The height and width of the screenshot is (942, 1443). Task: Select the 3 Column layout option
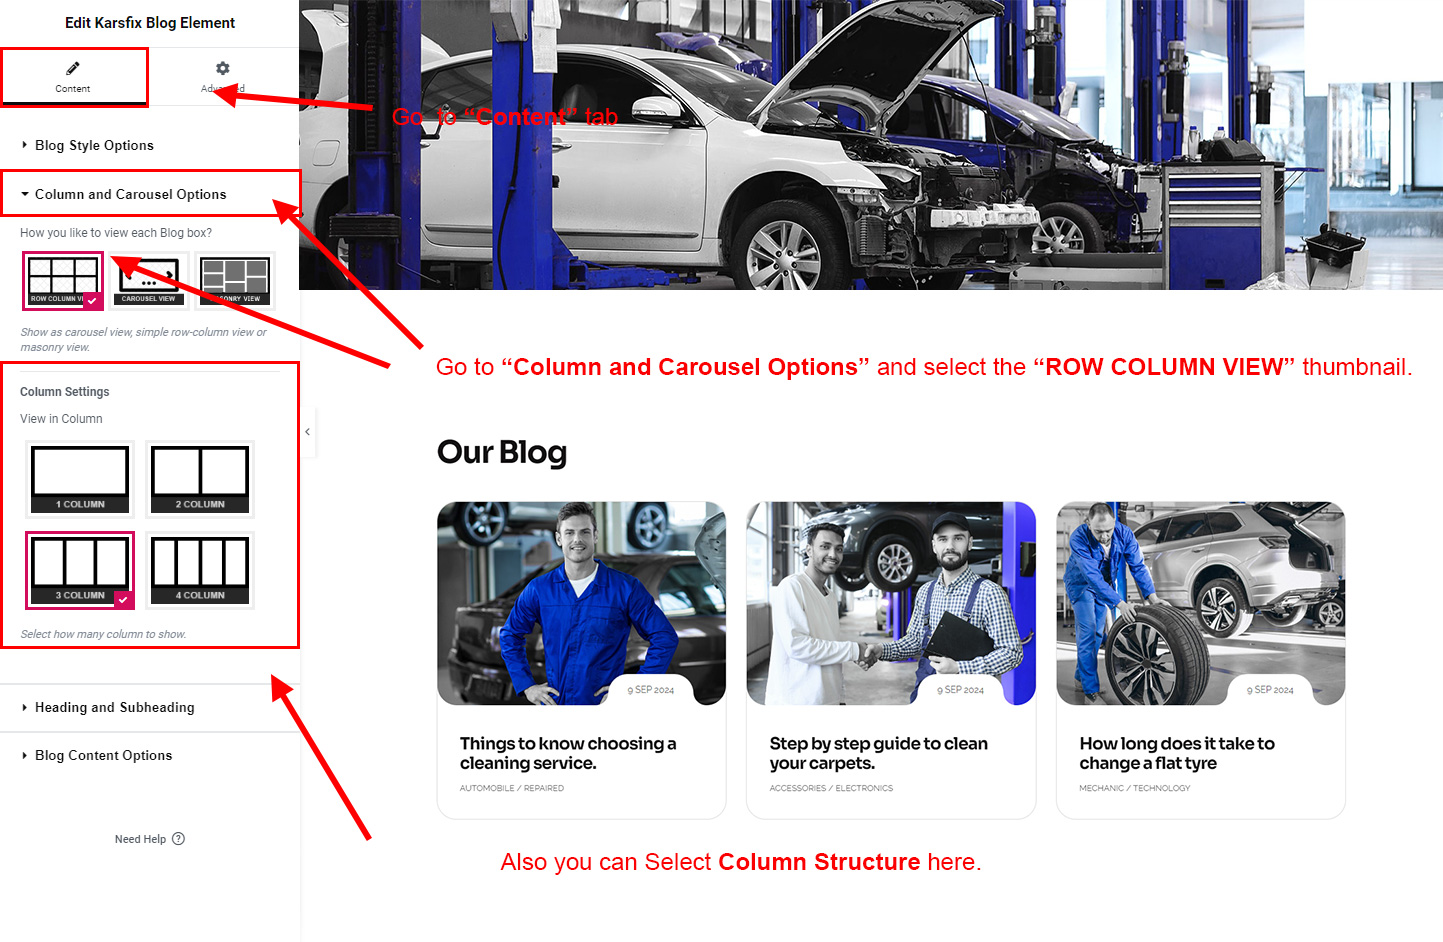point(80,570)
